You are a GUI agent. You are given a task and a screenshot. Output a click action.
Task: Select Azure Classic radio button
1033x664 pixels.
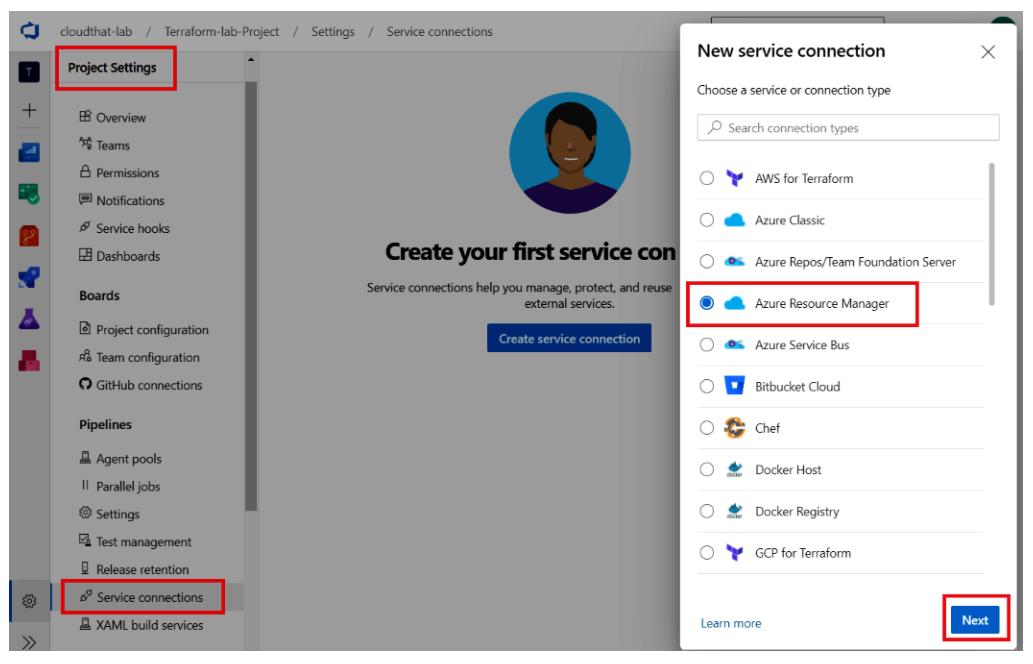point(706,220)
